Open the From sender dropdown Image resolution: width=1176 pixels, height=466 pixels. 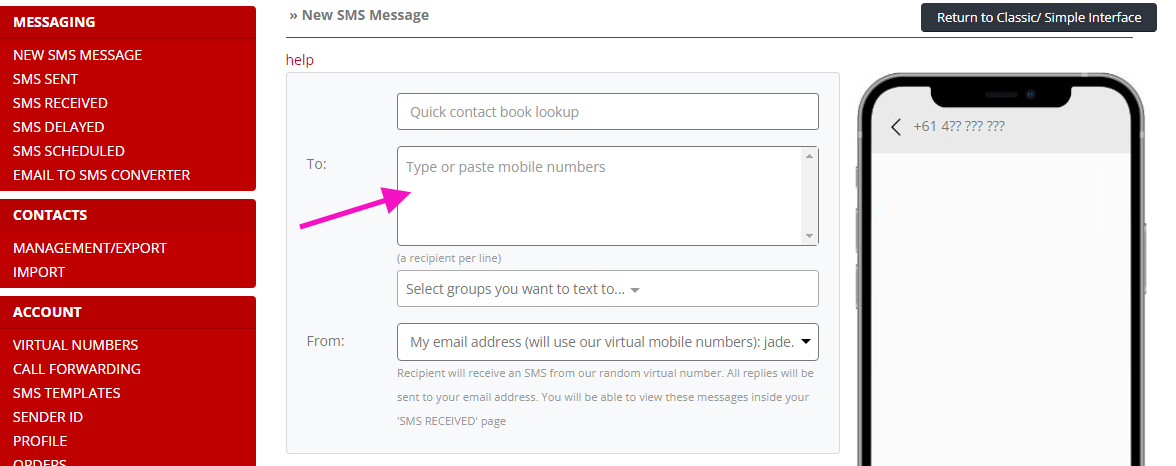pos(608,342)
